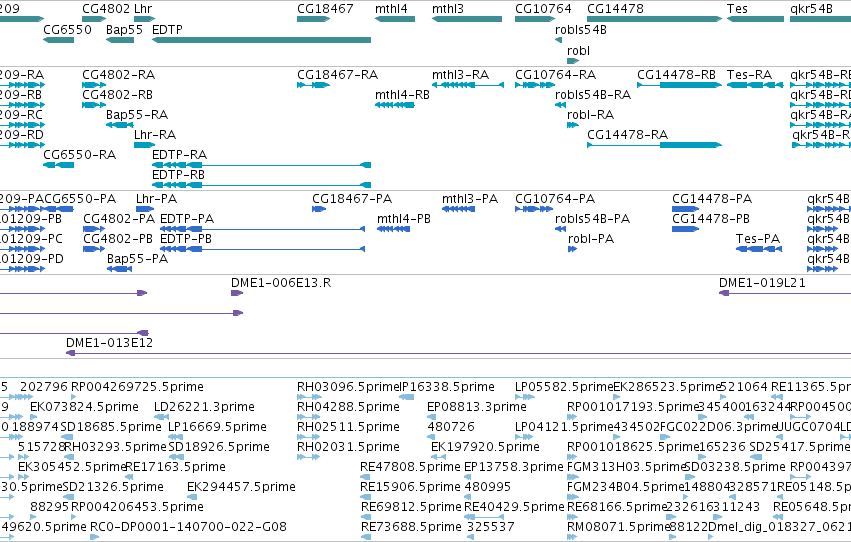
Task: Select the LD26221.3prime EST label
Action: [204, 407]
